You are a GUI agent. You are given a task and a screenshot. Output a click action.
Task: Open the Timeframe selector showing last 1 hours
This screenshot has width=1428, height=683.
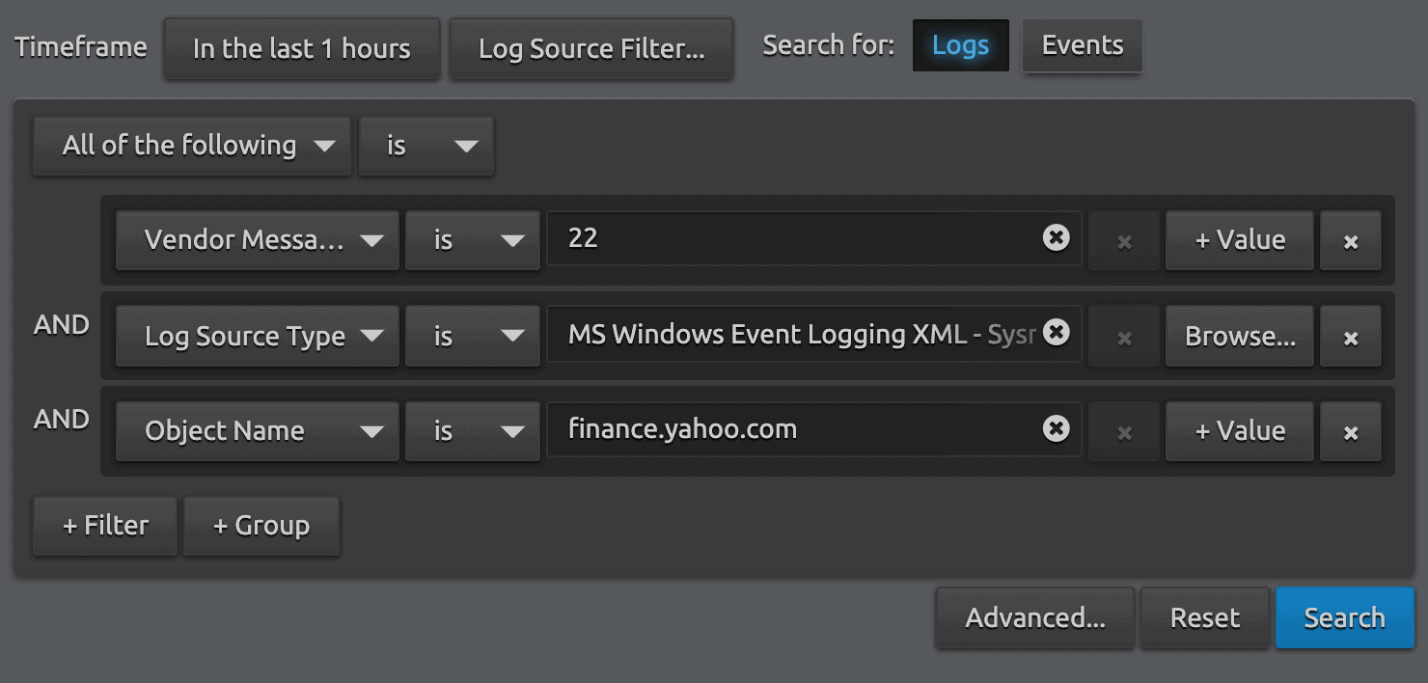click(x=301, y=47)
